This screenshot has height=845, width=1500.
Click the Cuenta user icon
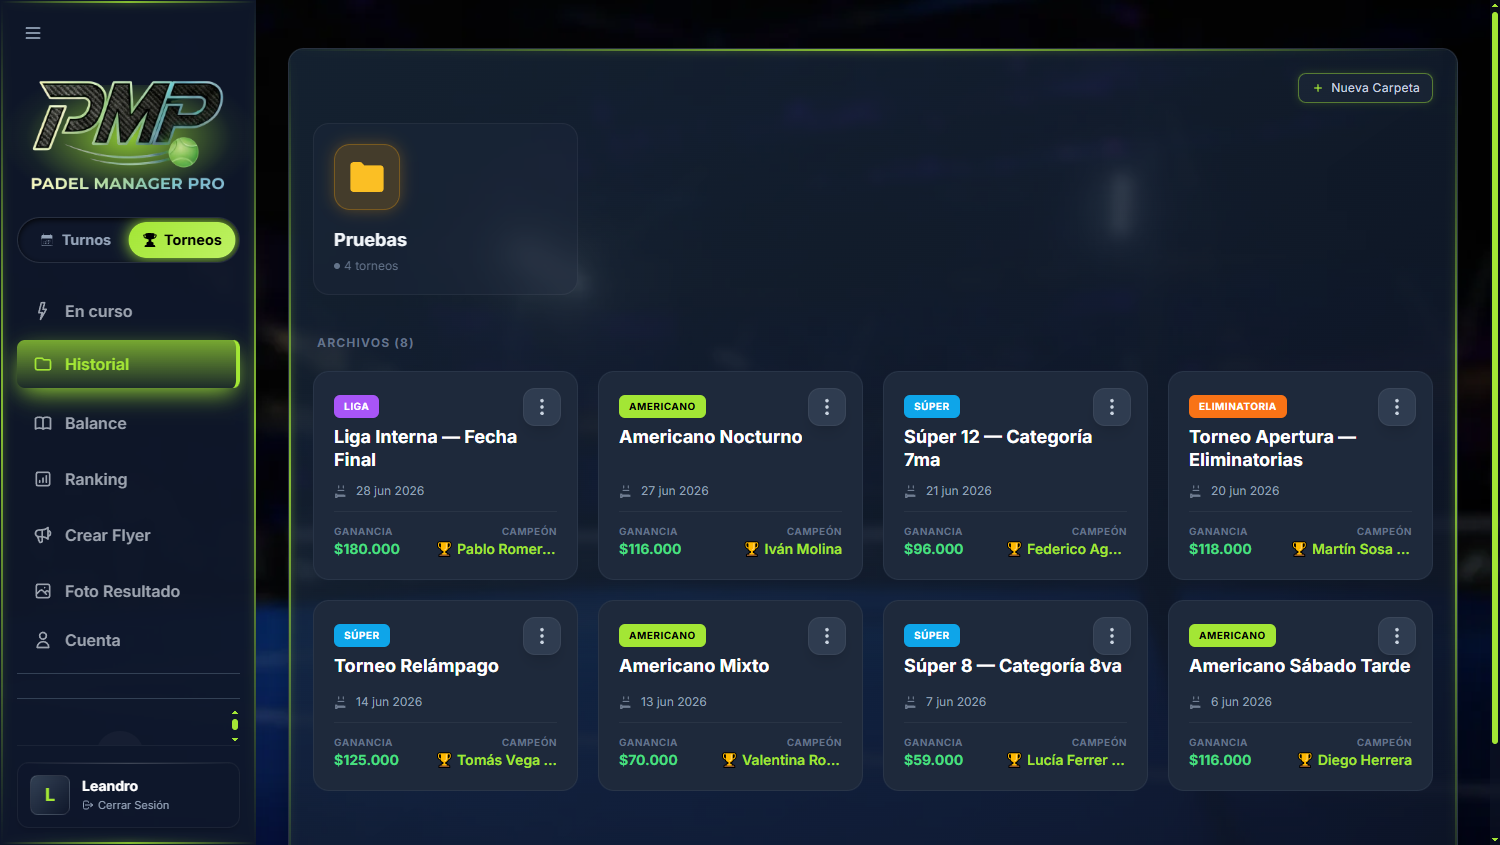43,640
